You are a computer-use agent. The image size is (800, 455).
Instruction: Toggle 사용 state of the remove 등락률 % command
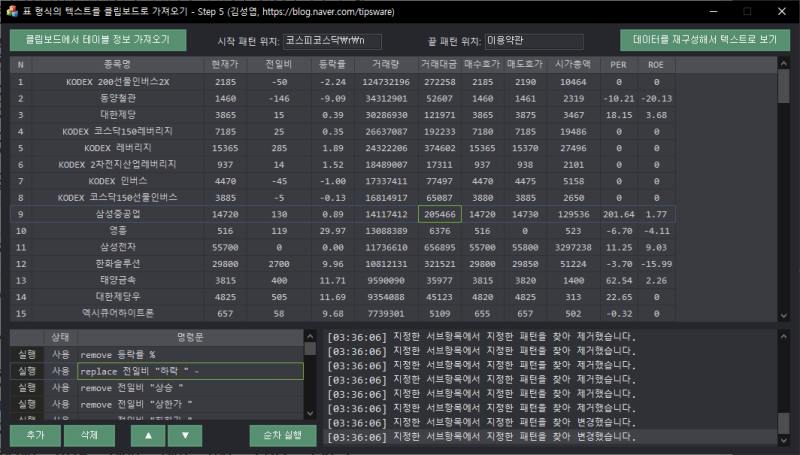pos(60,355)
